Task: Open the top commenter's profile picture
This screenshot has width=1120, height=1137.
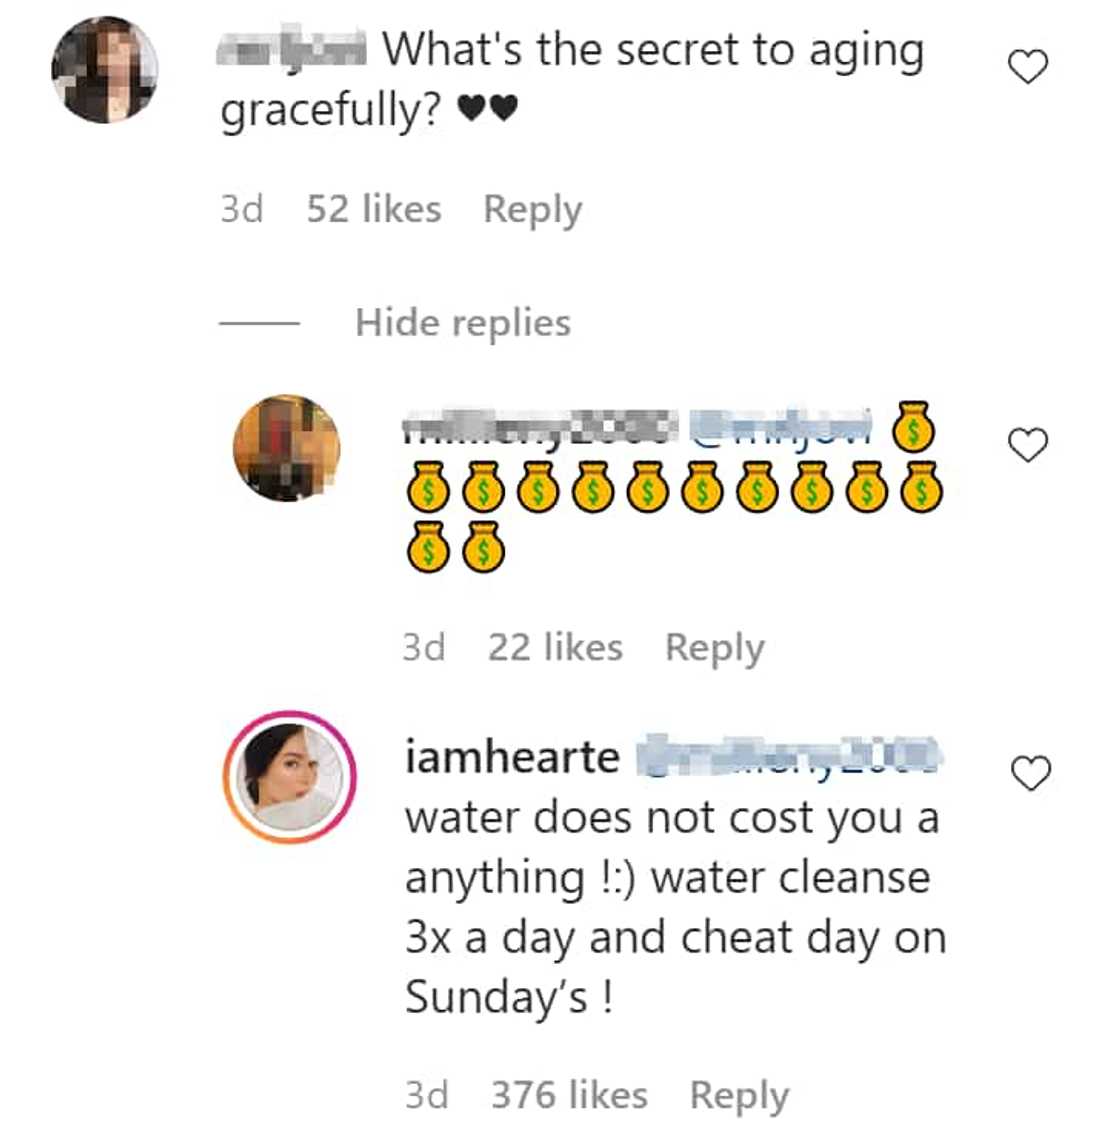Action: click(x=105, y=70)
